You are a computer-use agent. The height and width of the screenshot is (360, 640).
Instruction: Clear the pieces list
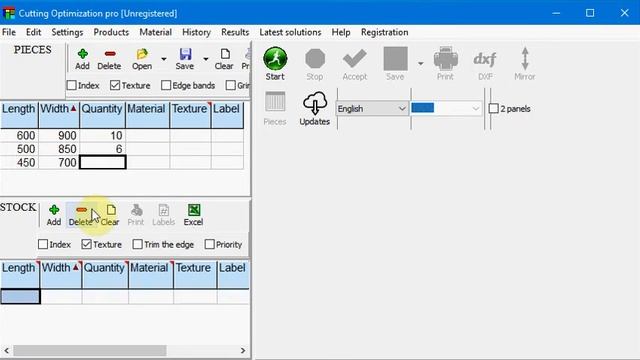(224, 59)
